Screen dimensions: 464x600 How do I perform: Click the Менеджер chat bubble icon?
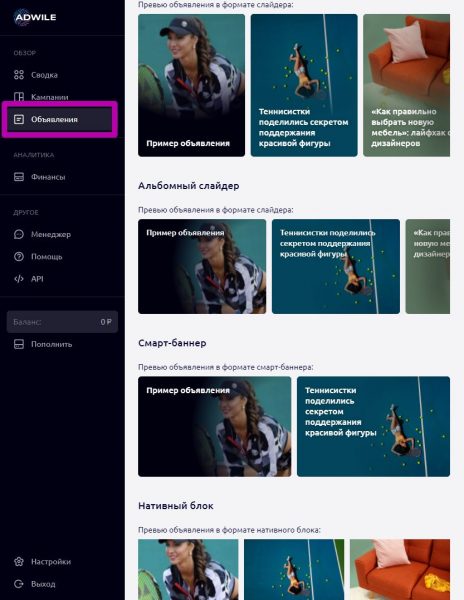pyautogui.click(x=19, y=234)
